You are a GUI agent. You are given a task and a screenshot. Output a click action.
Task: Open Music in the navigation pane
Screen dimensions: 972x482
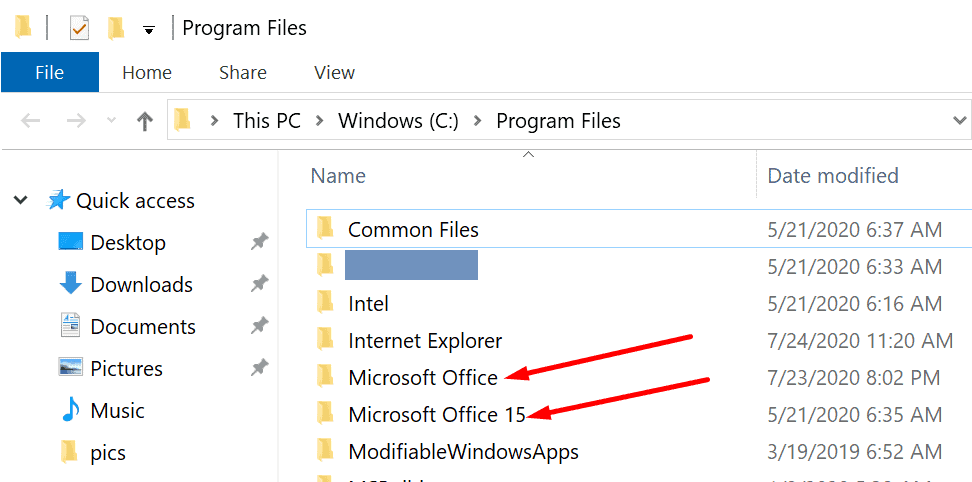coord(117,411)
